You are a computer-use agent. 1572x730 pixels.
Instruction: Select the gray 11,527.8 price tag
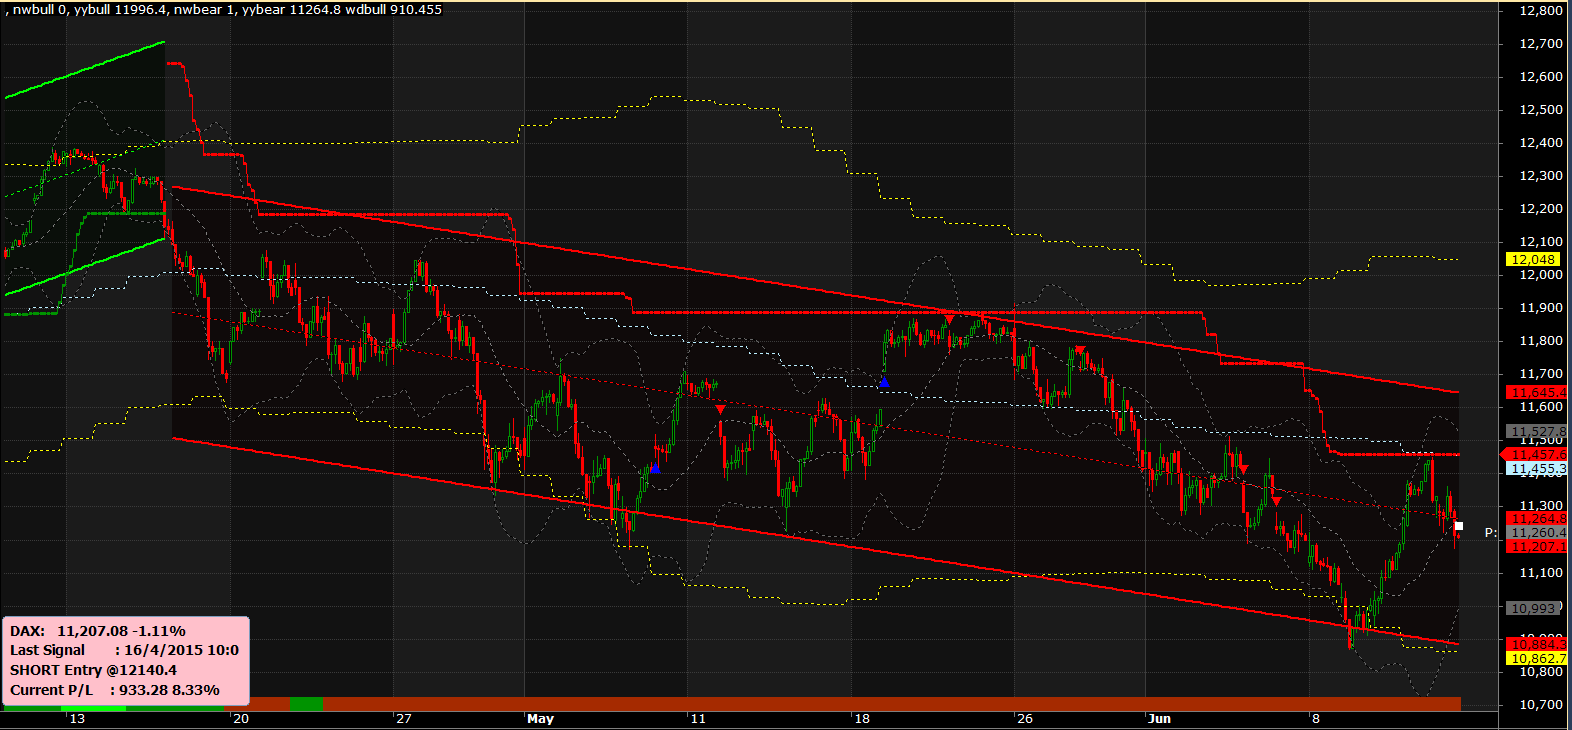(1536, 432)
